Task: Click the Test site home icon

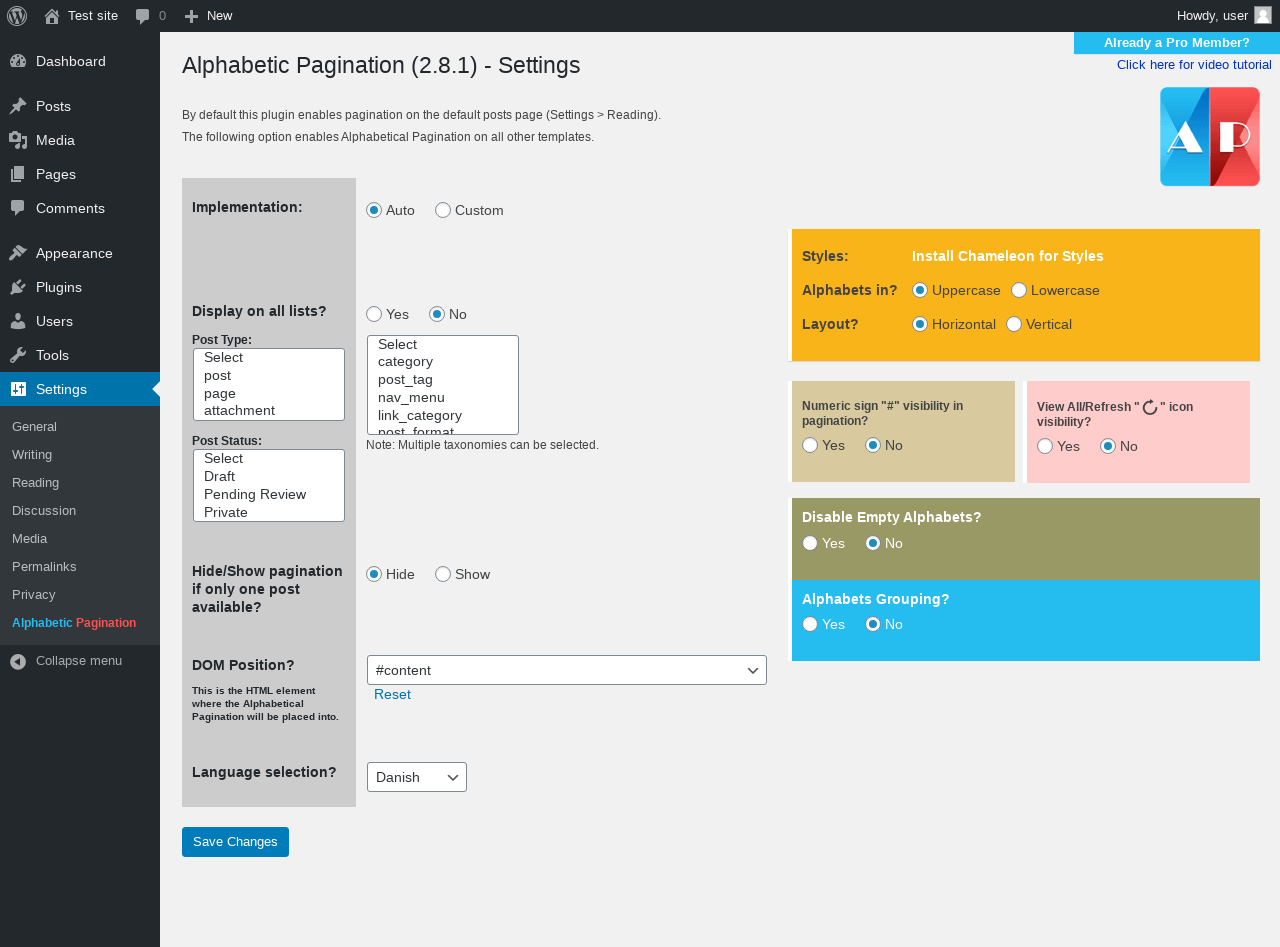Action: click(x=52, y=16)
